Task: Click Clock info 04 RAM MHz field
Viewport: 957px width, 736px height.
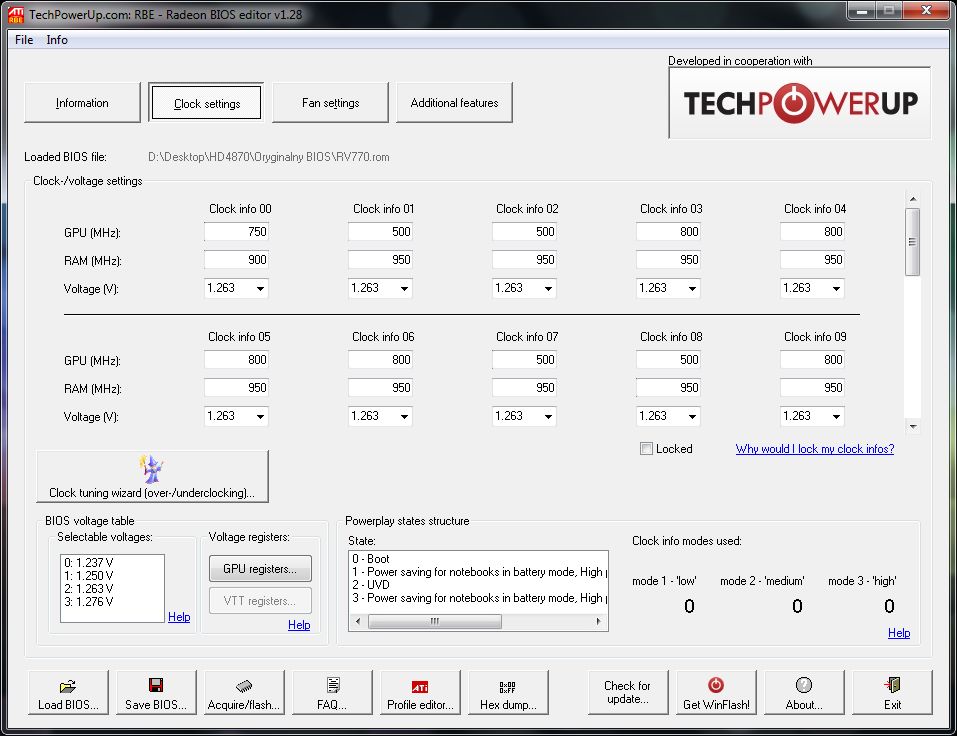Action: 812,260
